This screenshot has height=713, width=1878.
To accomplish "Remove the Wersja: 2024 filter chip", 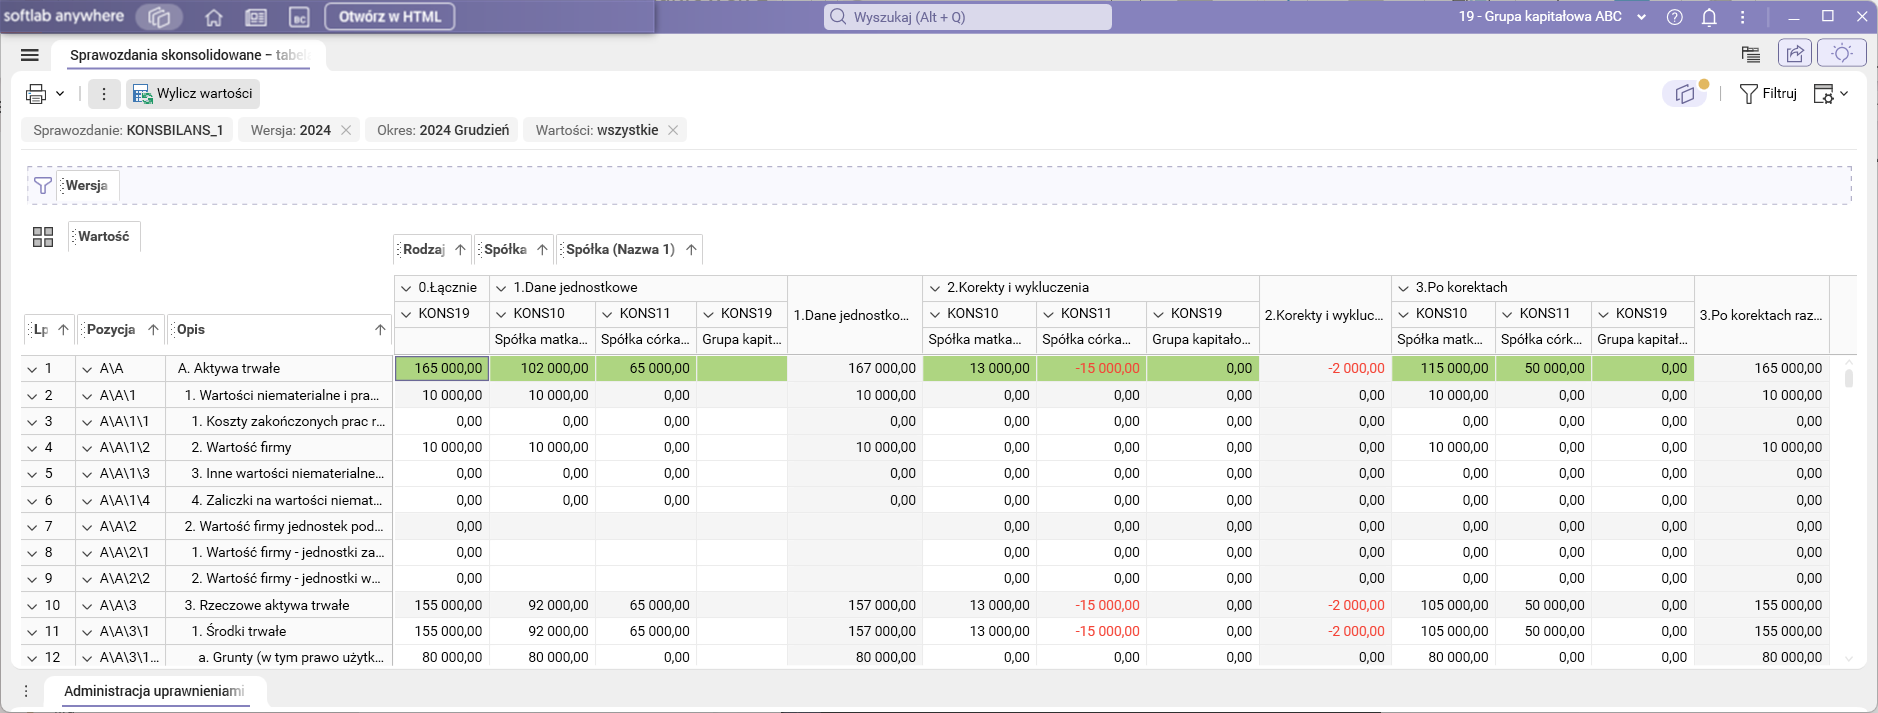I will 346,130.
